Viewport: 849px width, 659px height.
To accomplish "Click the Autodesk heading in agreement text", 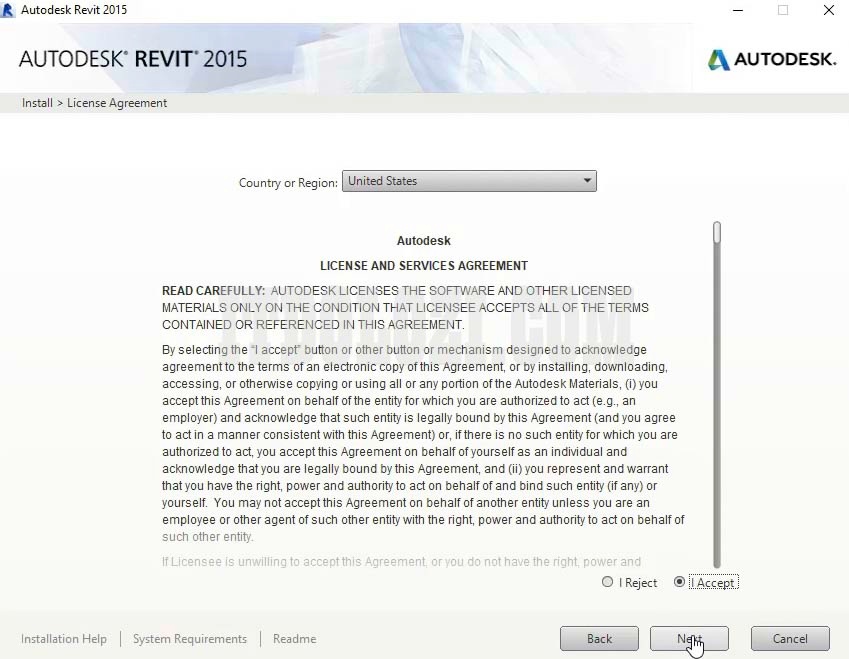I will pyautogui.click(x=423, y=241).
